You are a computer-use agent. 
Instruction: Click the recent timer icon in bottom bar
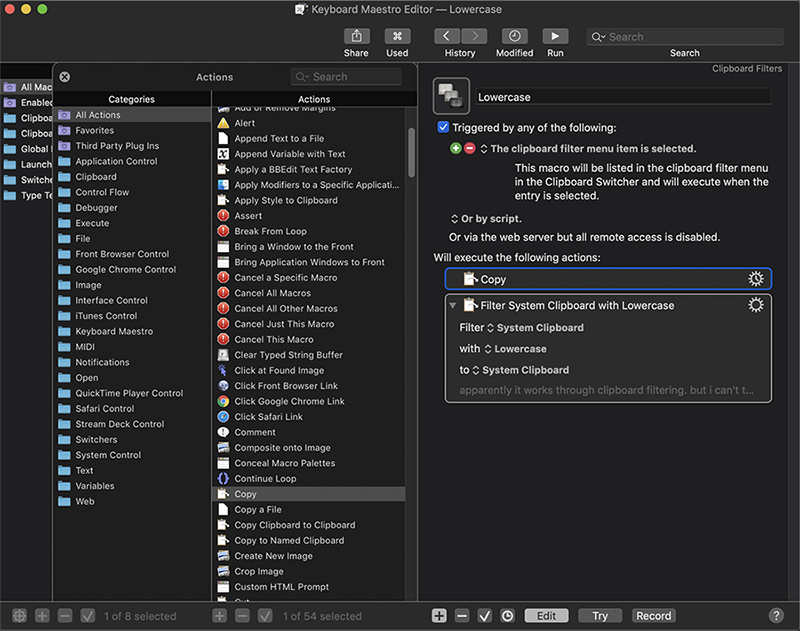click(x=508, y=616)
